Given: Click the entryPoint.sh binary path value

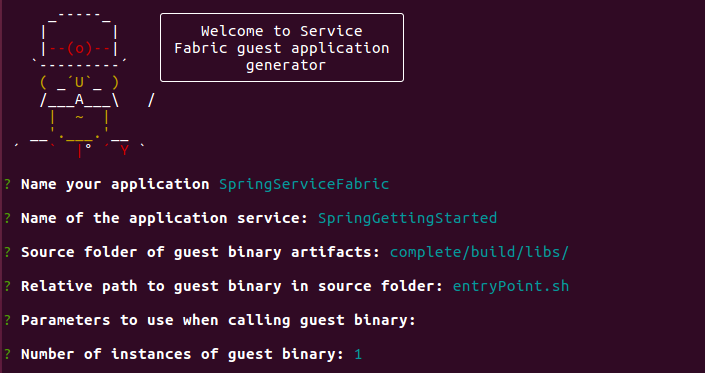Looking at the screenshot, I should click(x=511, y=286).
